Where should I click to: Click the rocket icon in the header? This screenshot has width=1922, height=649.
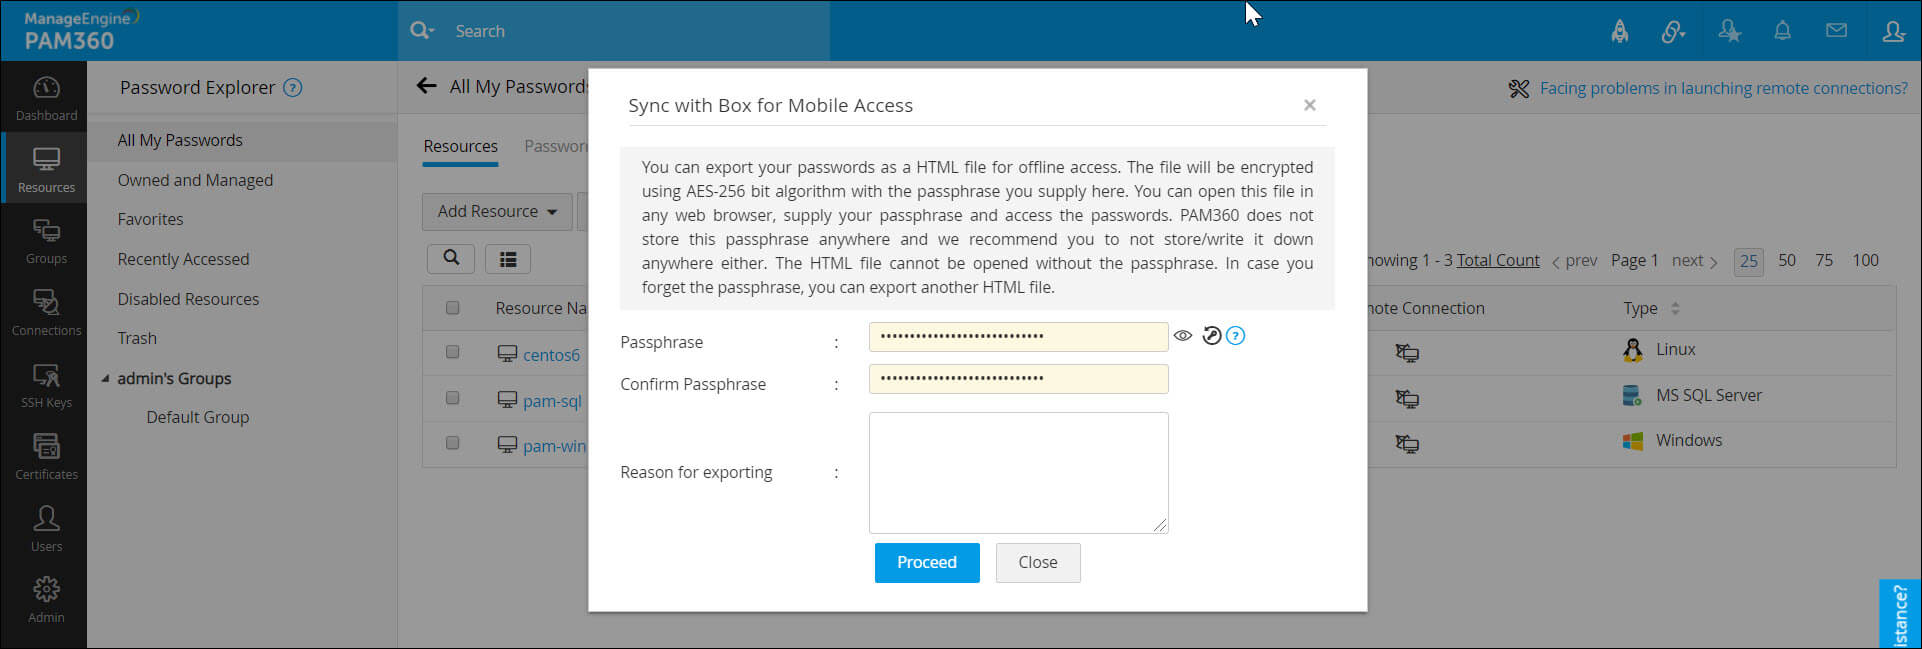[x=1620, y=31]
